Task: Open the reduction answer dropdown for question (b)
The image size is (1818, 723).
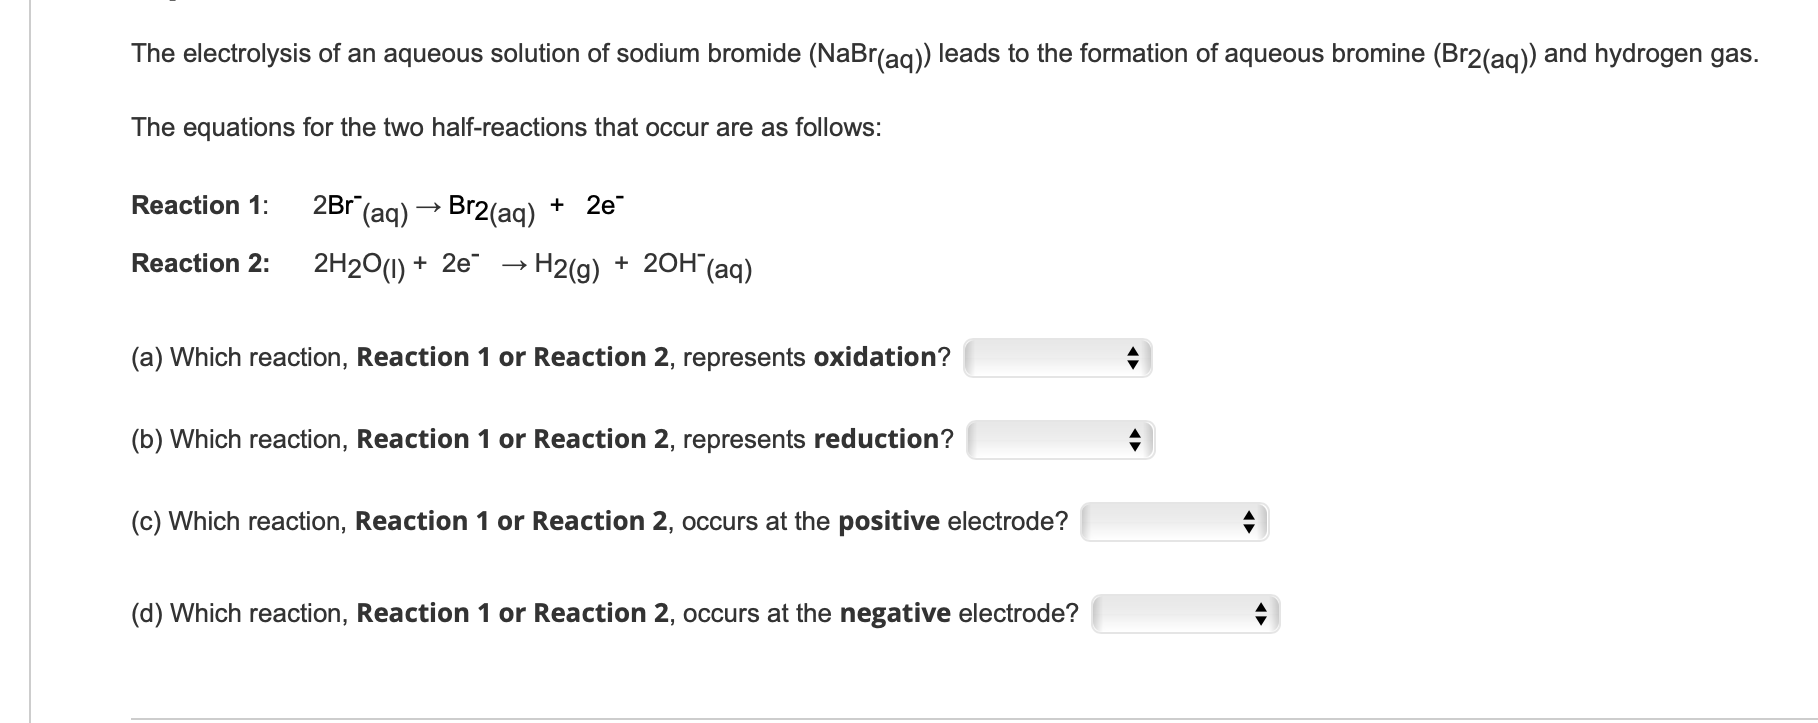Action: point(1061,440)
